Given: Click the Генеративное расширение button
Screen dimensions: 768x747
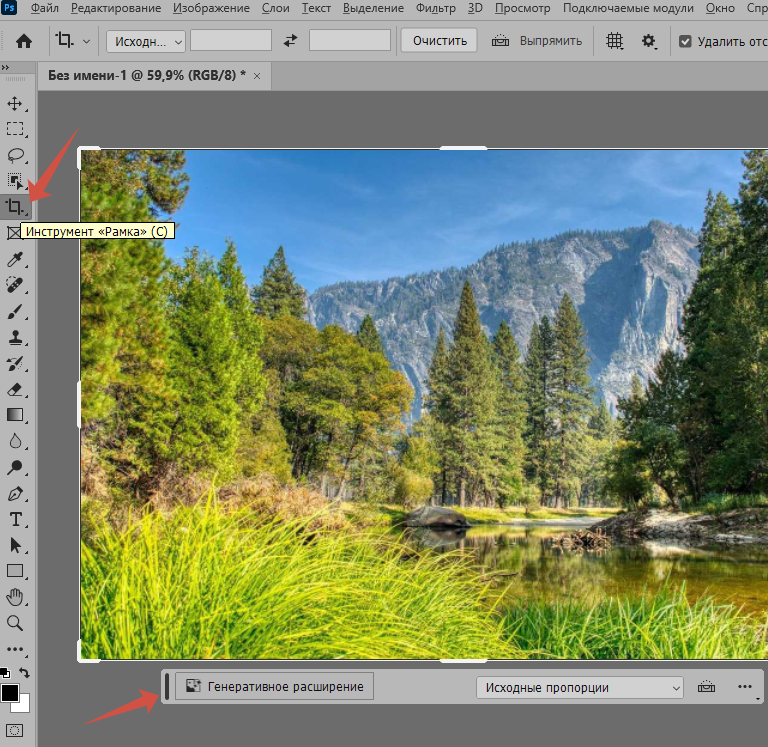Looking at the screenshot, I should coord(274,686).
